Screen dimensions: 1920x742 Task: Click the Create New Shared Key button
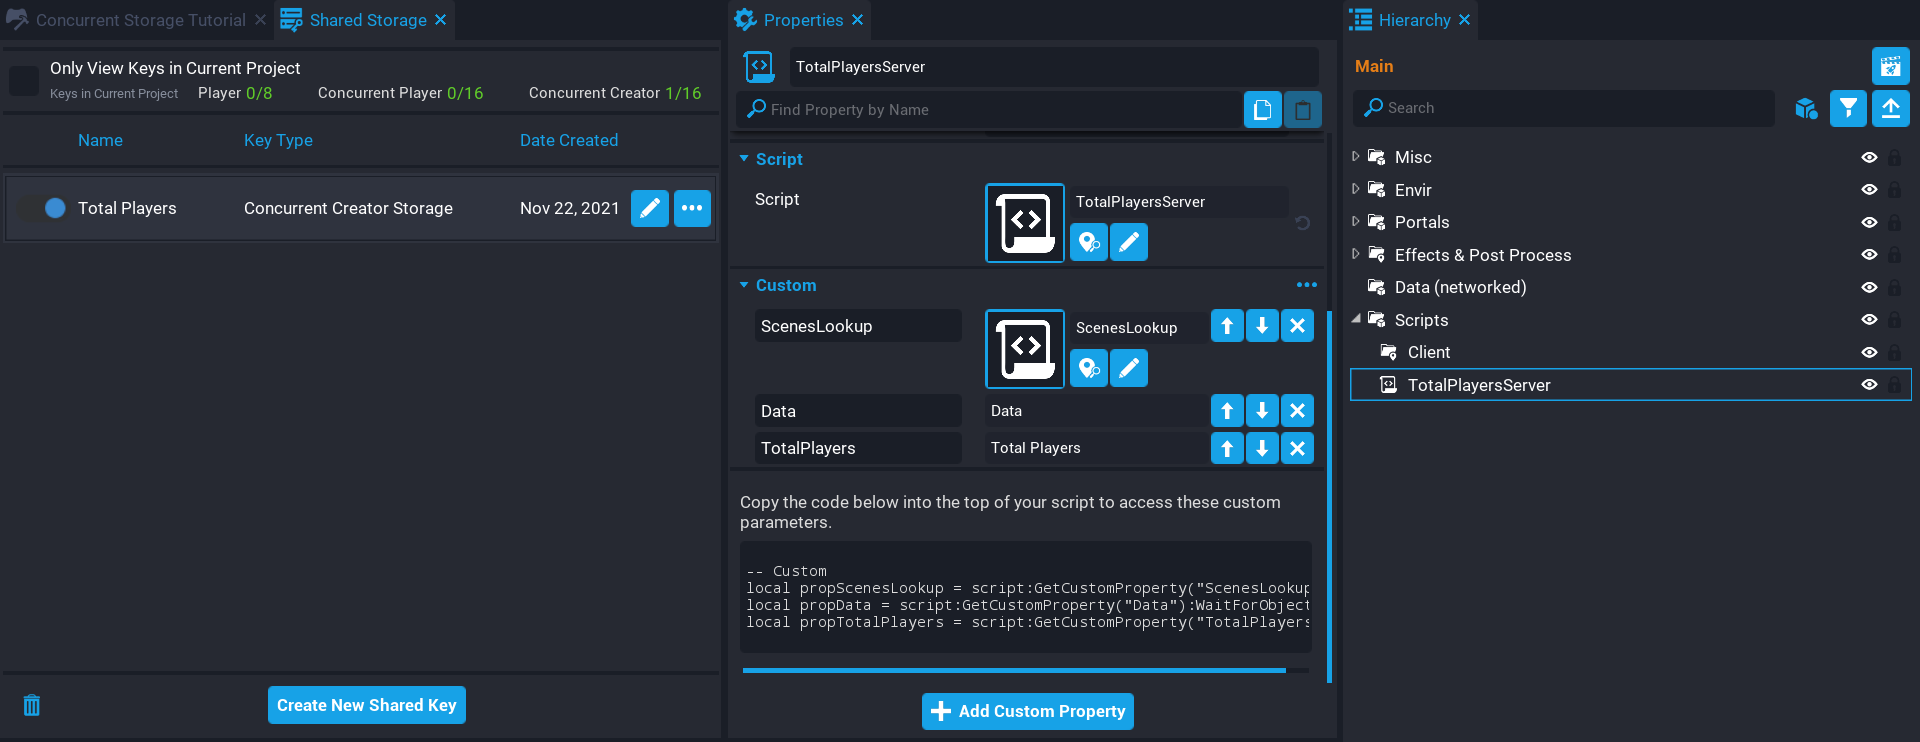pos(366,705)
